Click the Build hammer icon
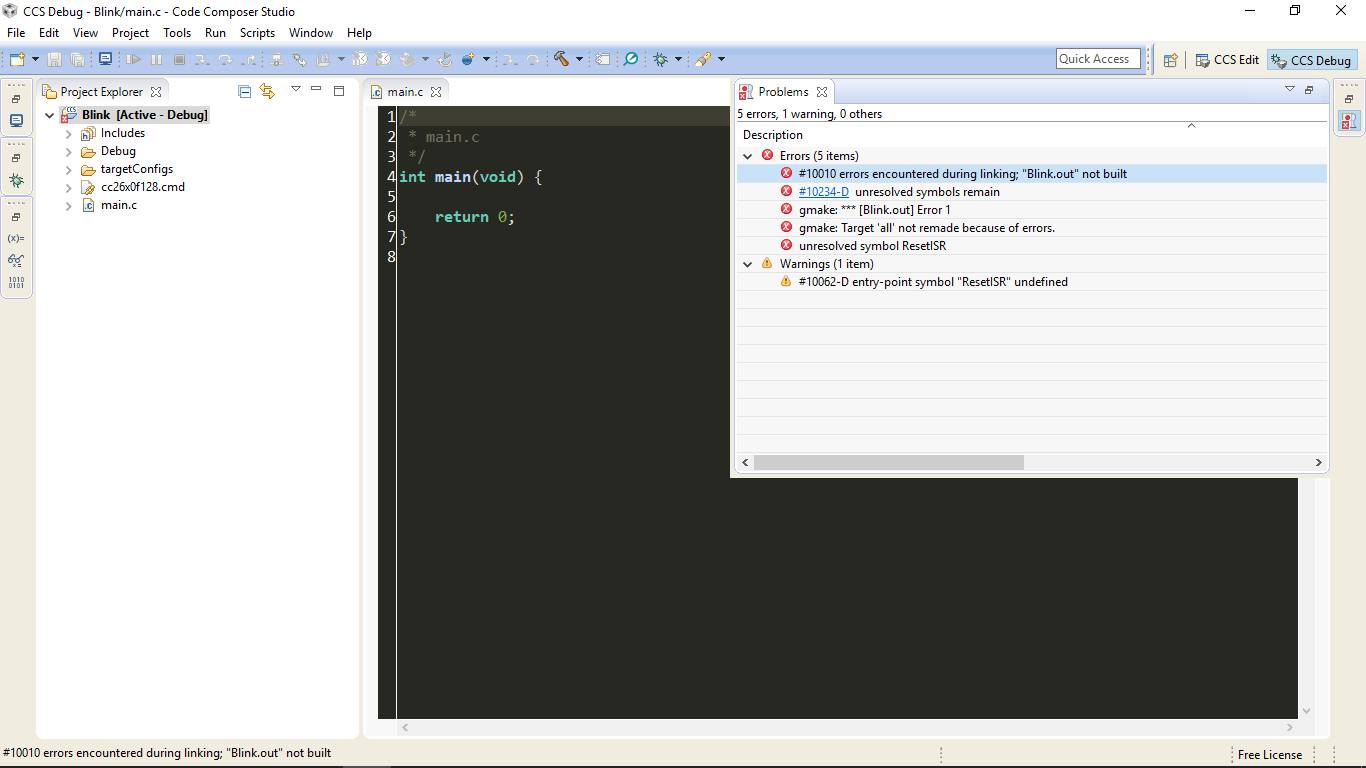Viewport: 1366px width, 768px height. coord(561,59)
